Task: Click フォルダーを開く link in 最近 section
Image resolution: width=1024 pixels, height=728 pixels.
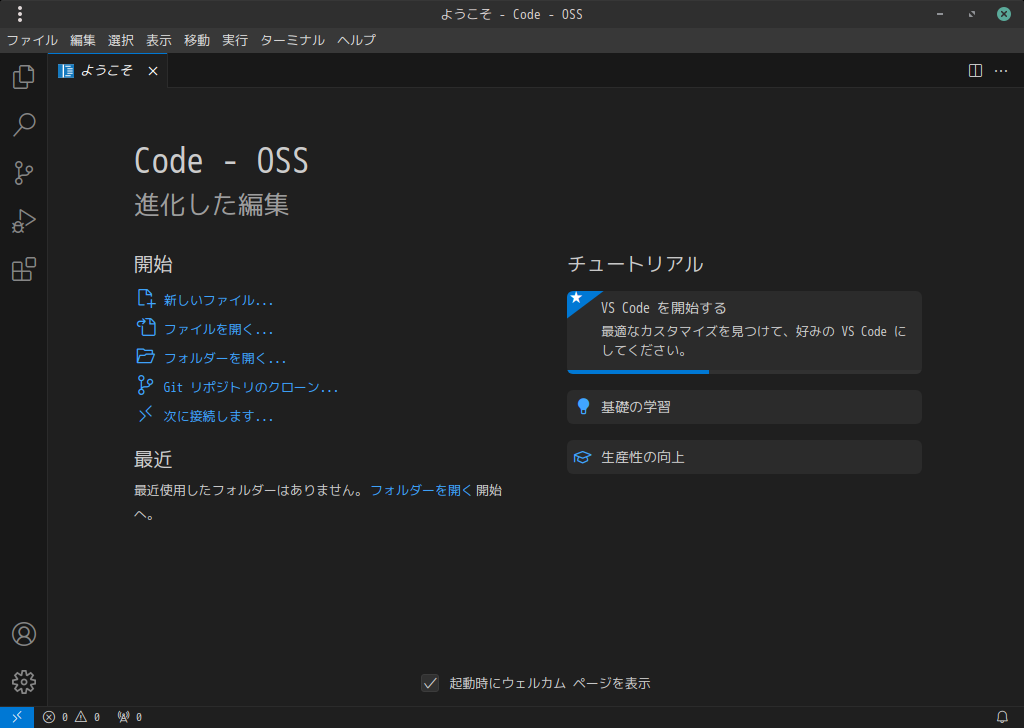Action: [x=421, y=490]
